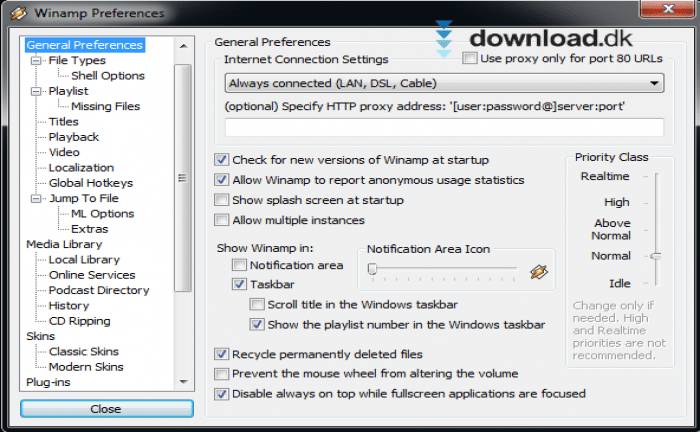The height and width of the screenshot is (432, 700).
Task: Select Modern Skins entry
Action: [86, 367]
